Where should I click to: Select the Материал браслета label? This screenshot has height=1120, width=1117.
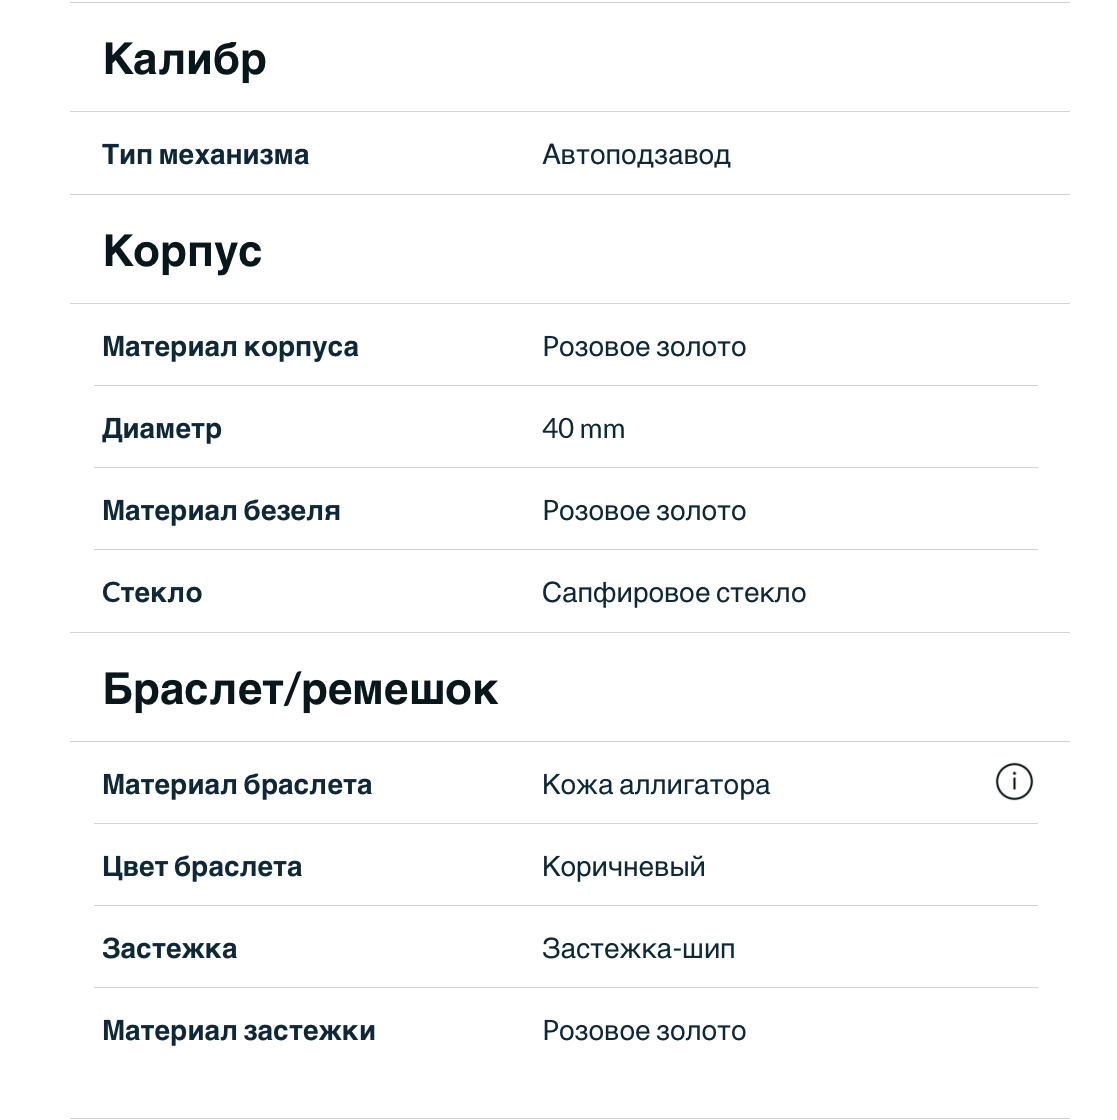point(237,785)
